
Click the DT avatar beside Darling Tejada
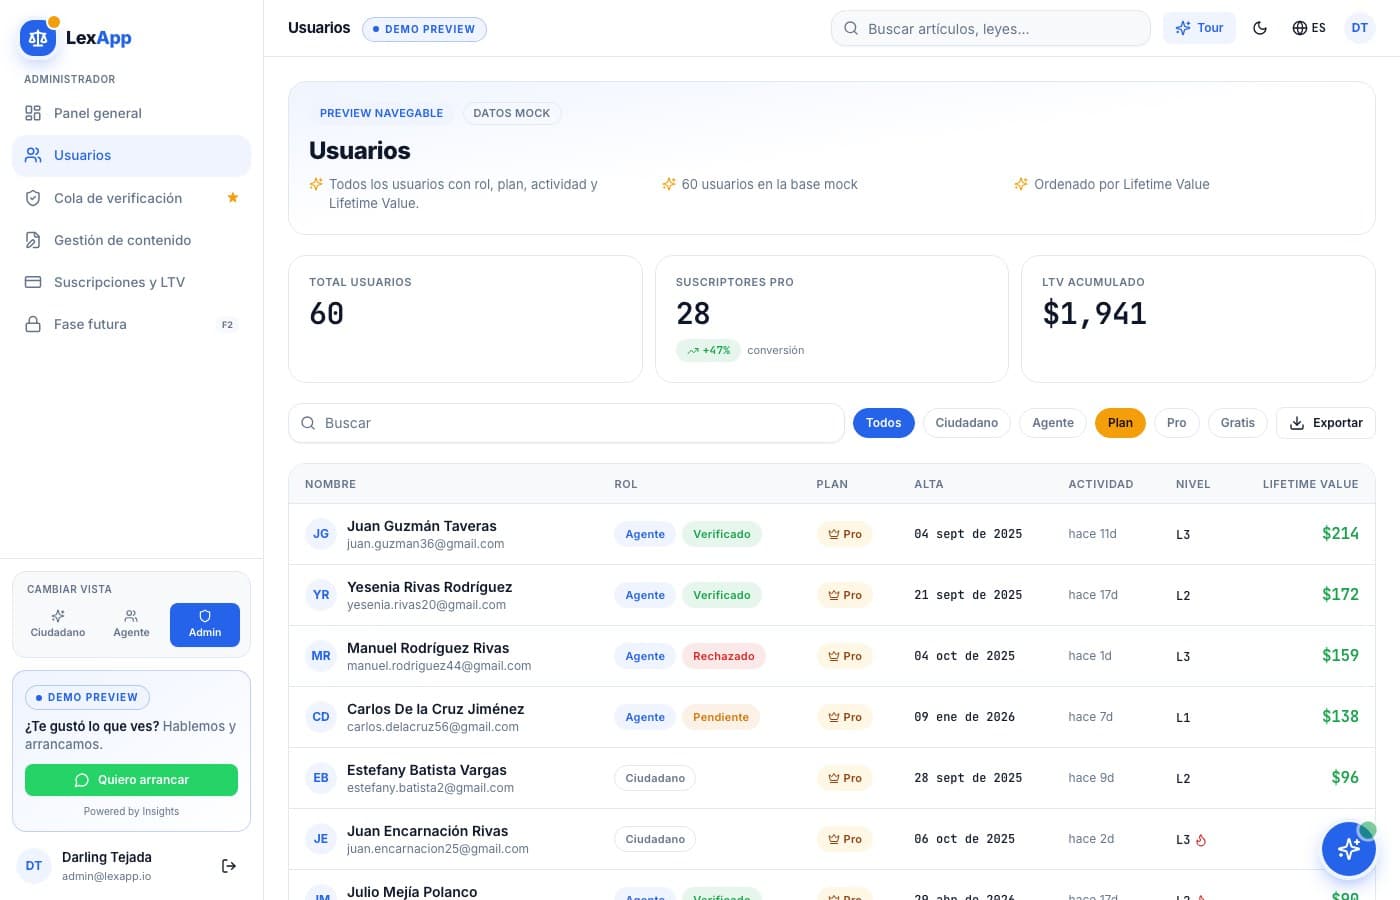point(34,866)
